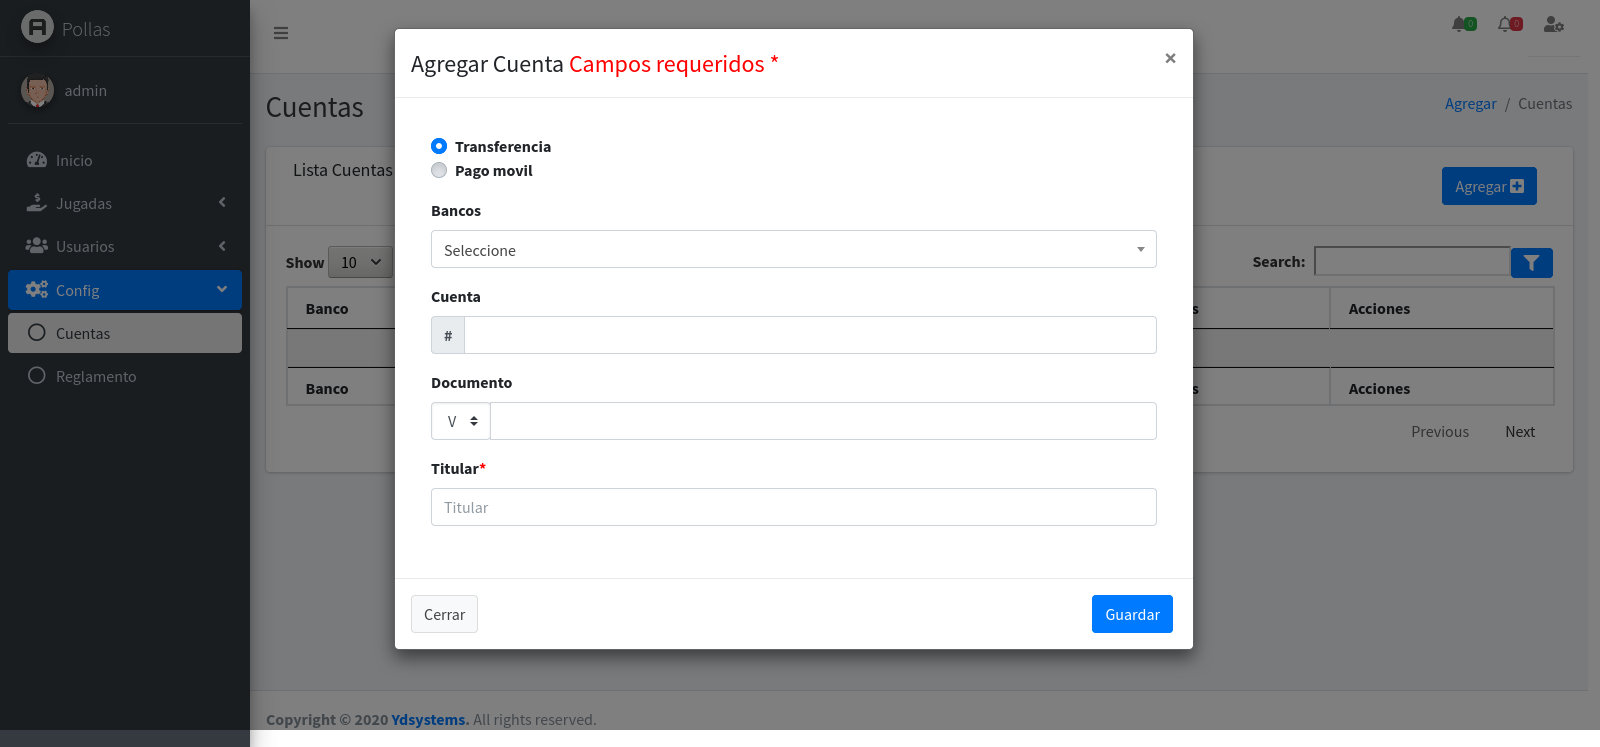Select the Transferencia radio option
Viewport: 1600px width, 747px height.
coord(439,146)
